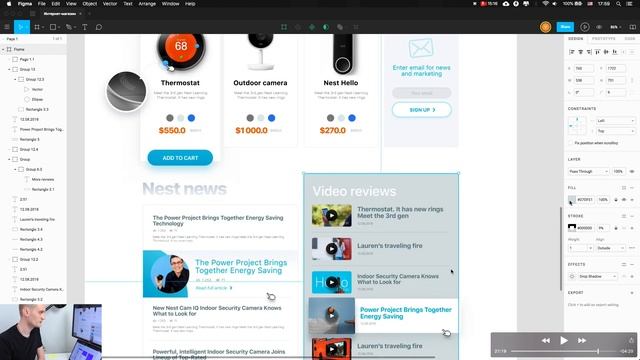Image resolution: width=640 pixels, height=360 pixels.
Task: Align selection vertical centers
Action: [606, 52]
